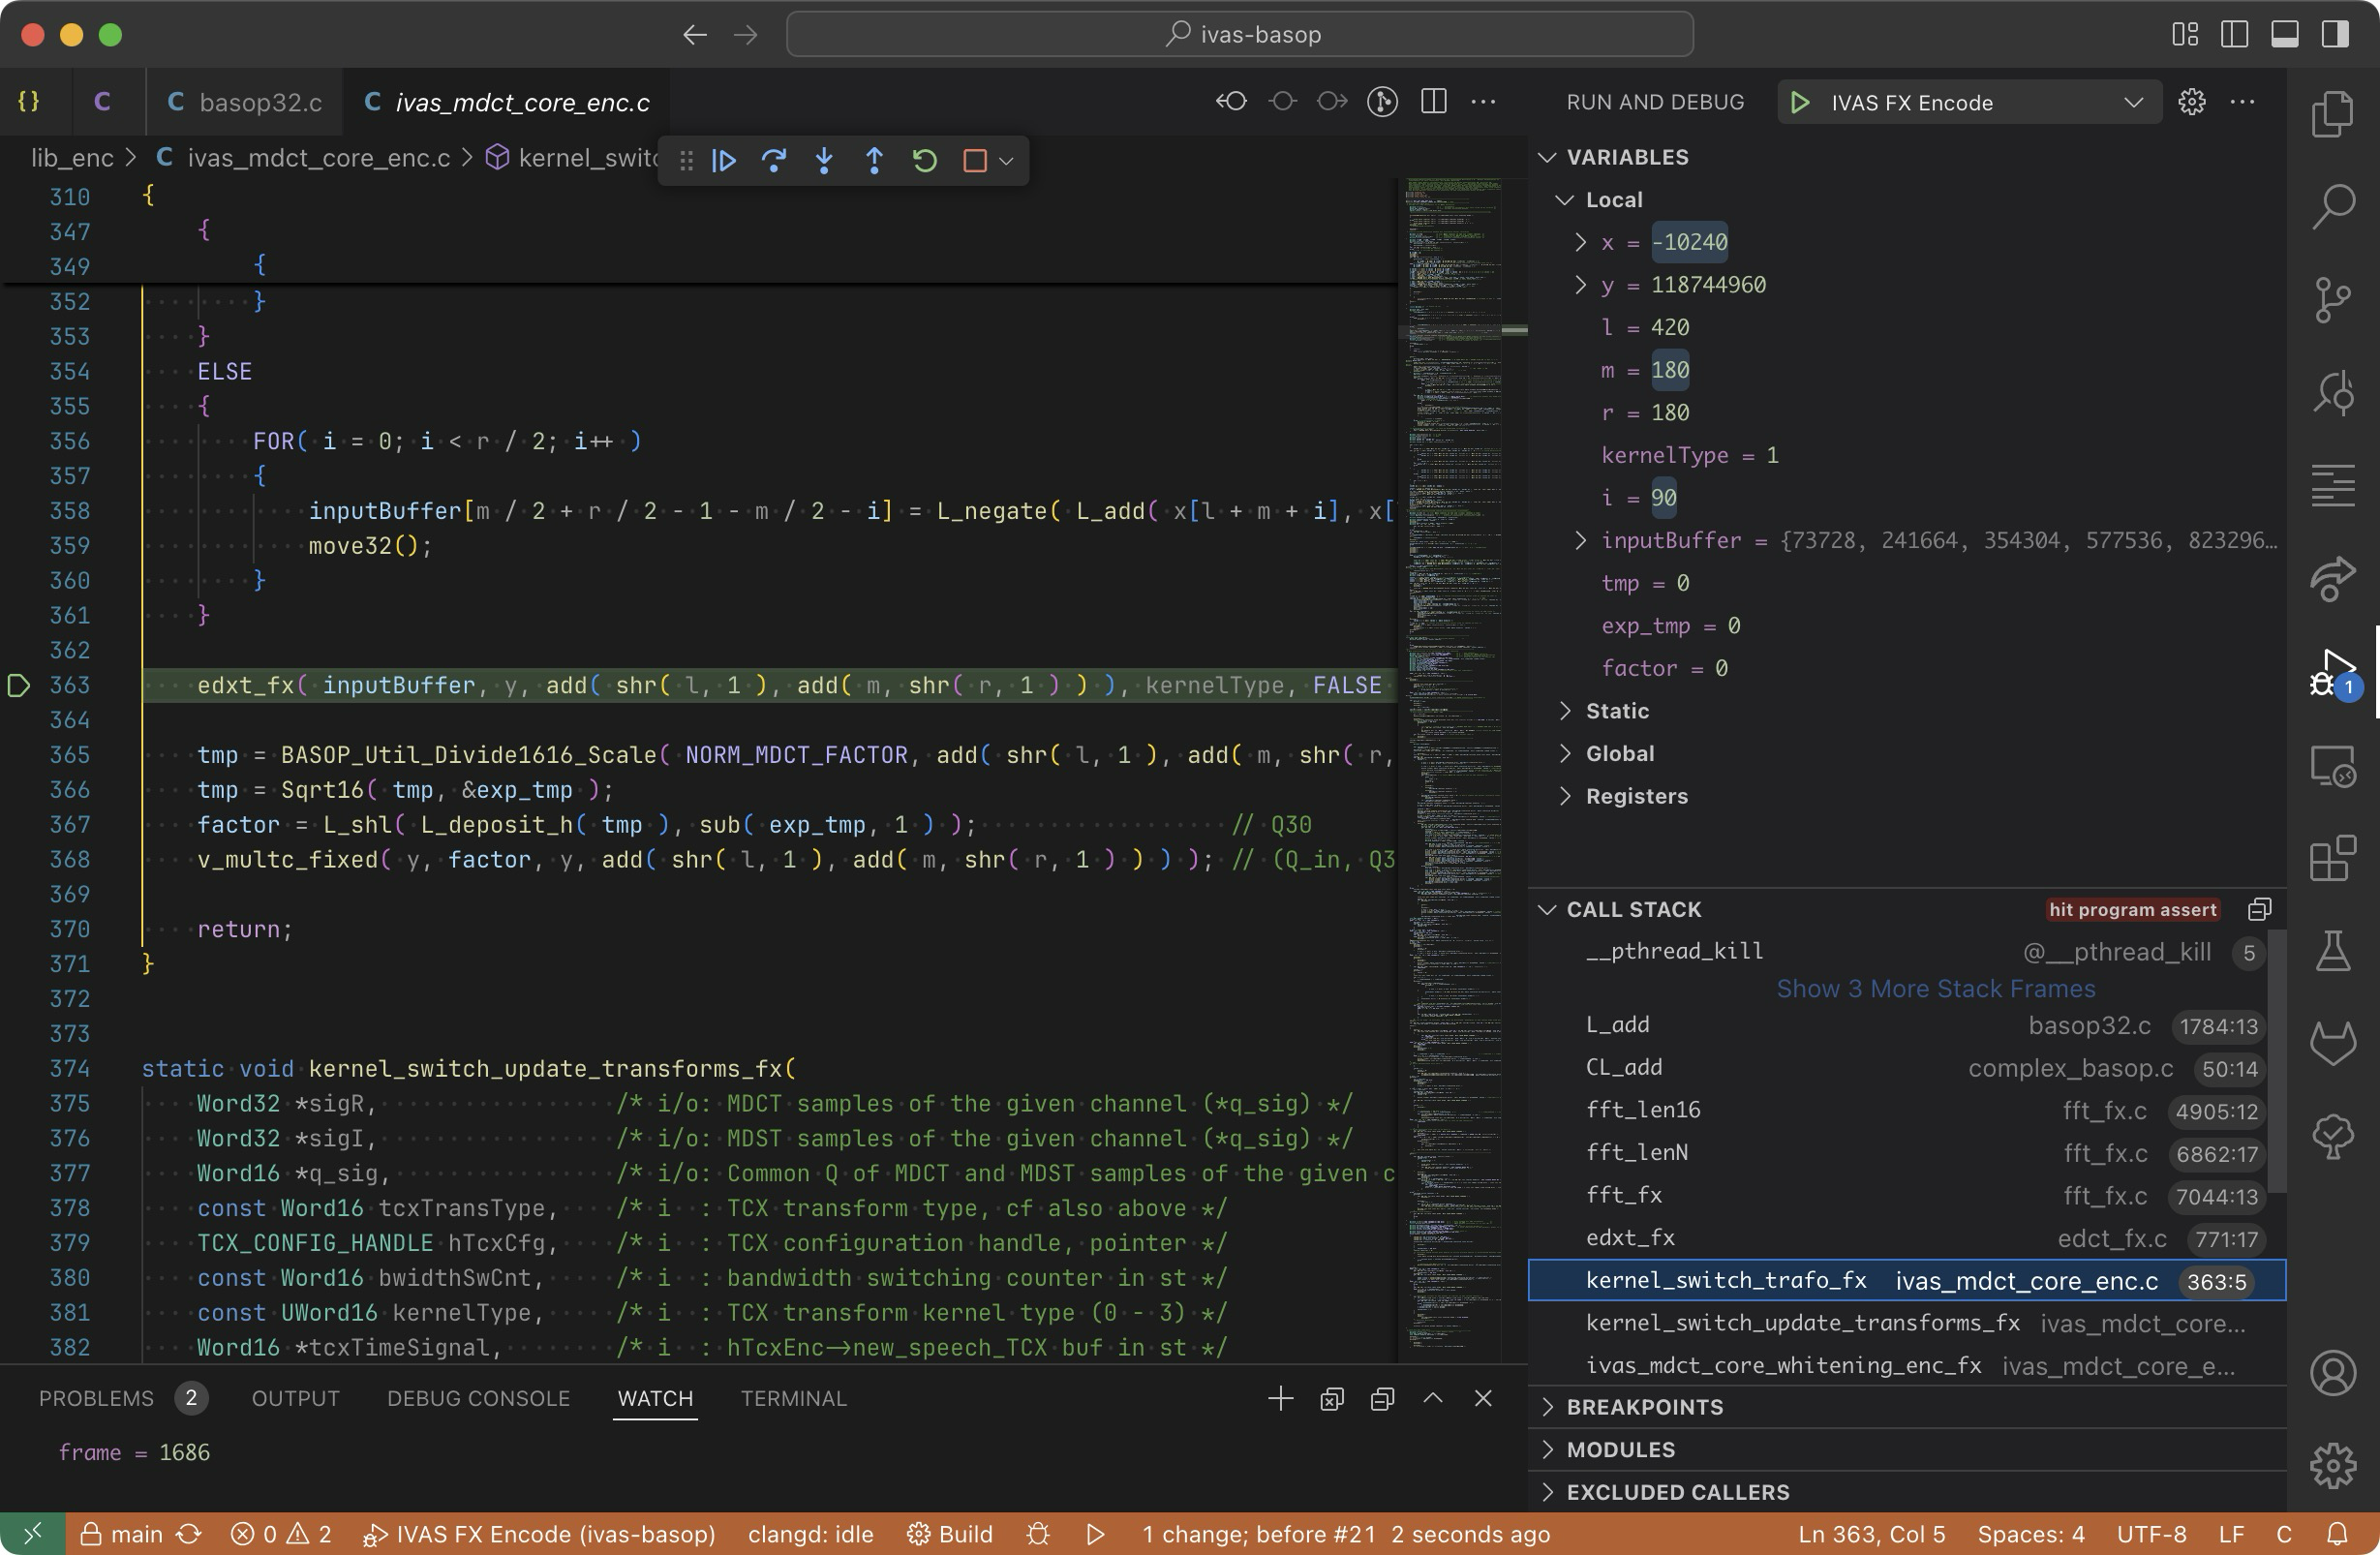
Task: Toggle breakpoint at line 363
Action: coord(19,686)
